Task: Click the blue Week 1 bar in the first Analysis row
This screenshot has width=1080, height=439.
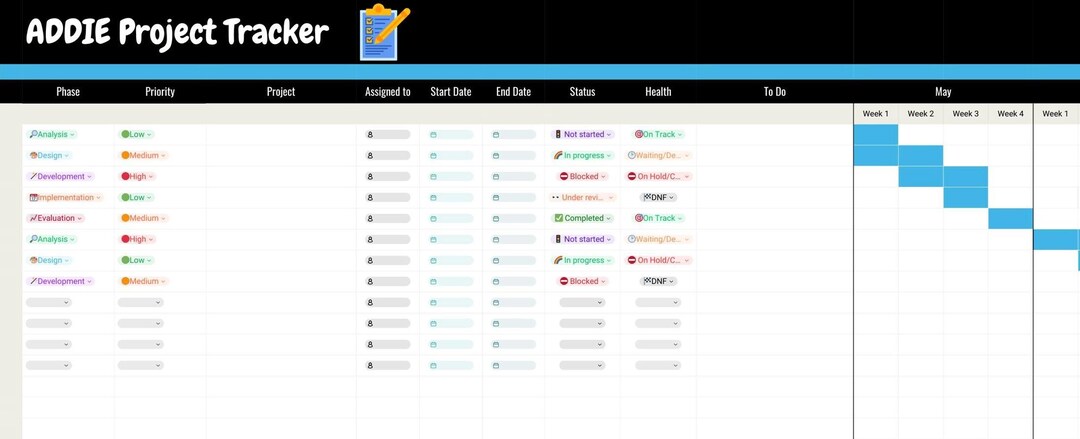Action: coord(876,134)
